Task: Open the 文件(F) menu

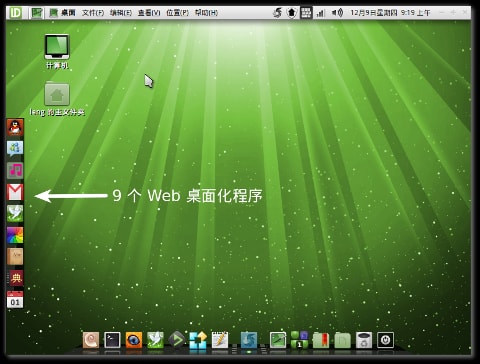Action: click(x=93, y=13)
